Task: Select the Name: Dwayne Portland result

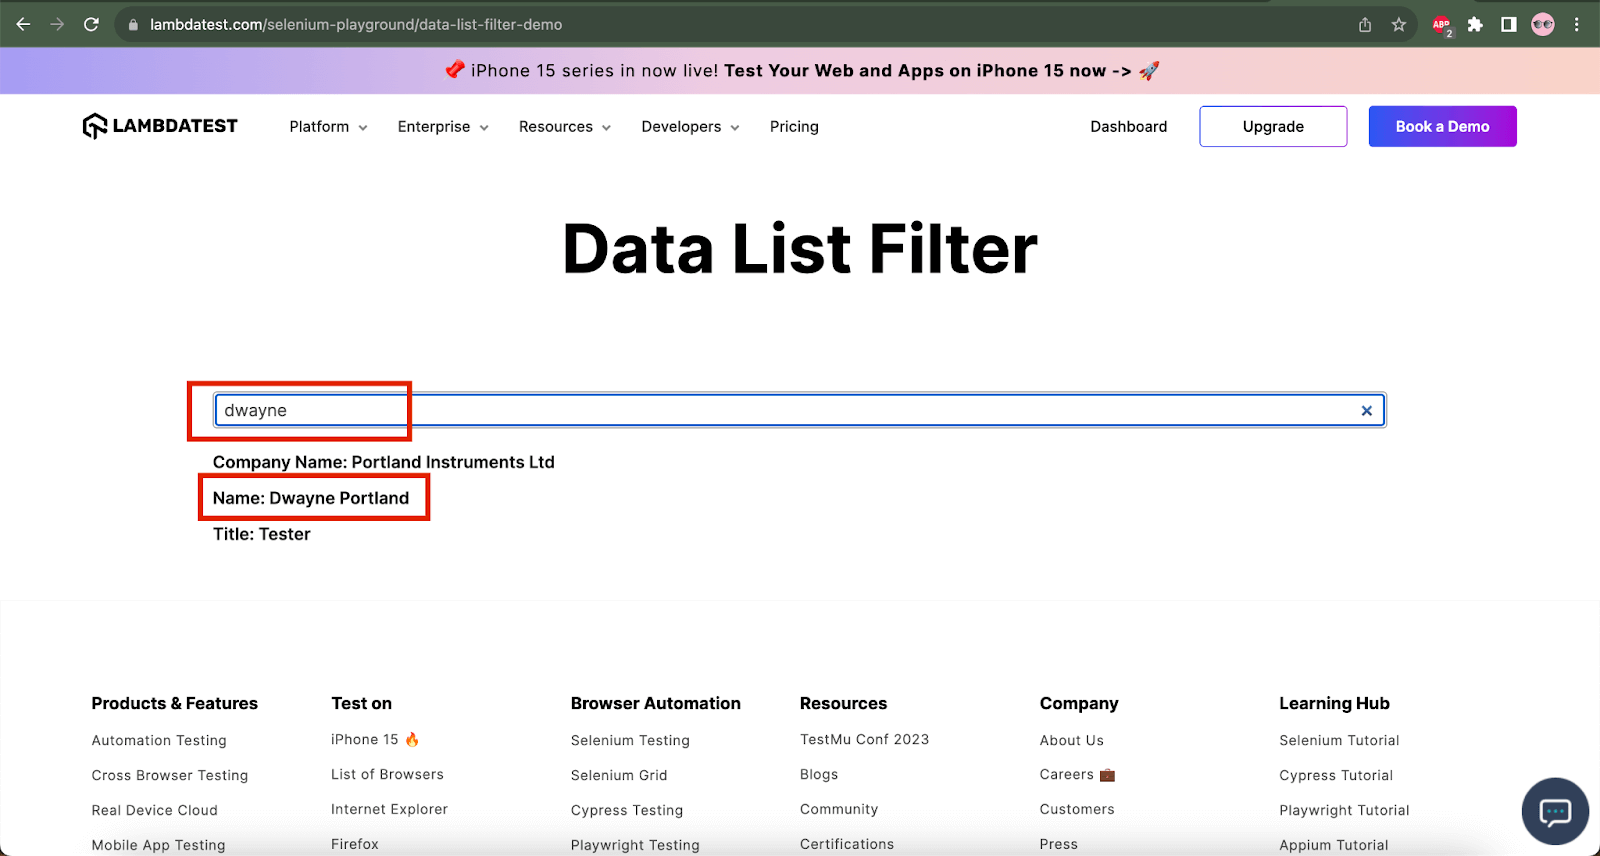Action: tap(311, 498)
